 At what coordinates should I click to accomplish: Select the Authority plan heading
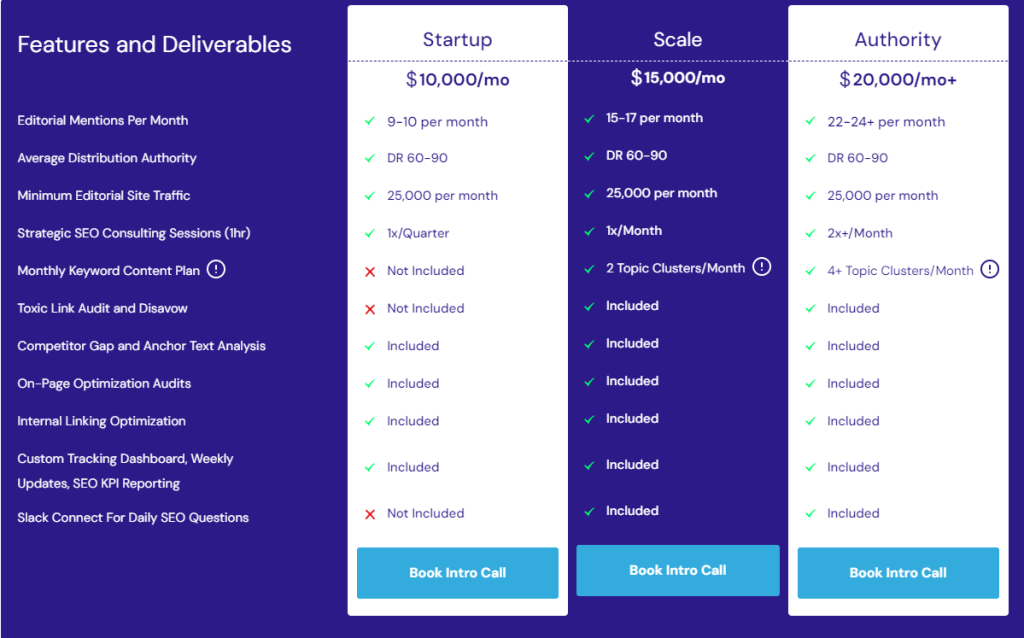897,40
